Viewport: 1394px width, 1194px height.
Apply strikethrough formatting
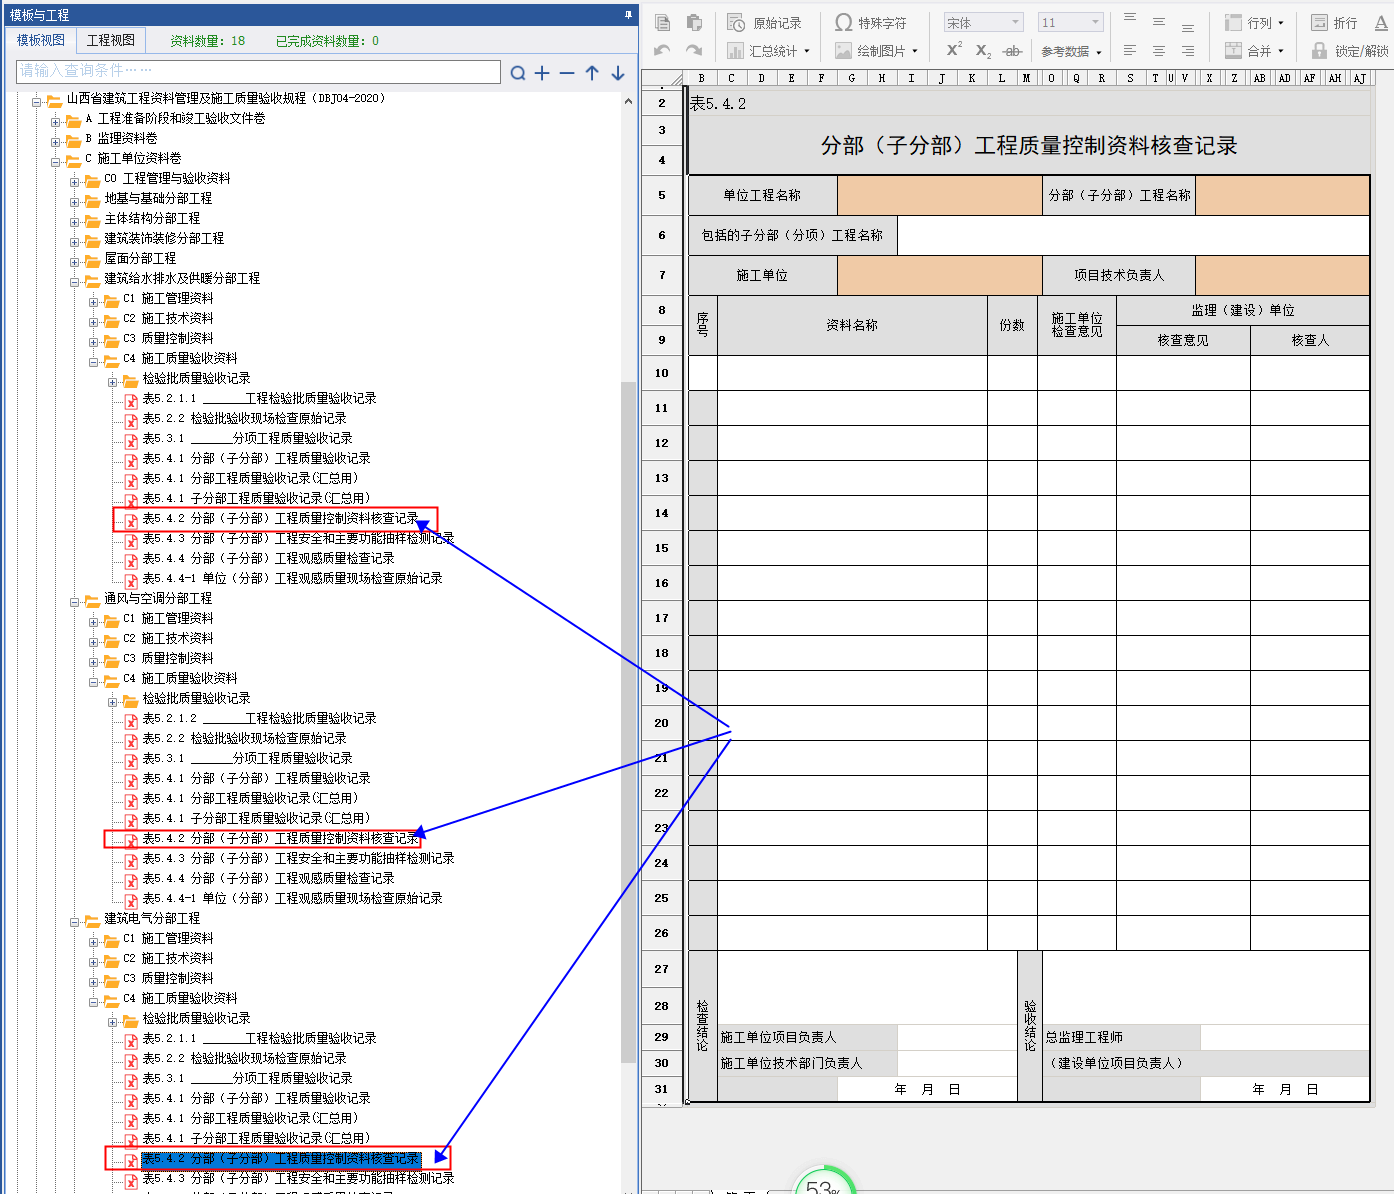[x=1012, y=50]
